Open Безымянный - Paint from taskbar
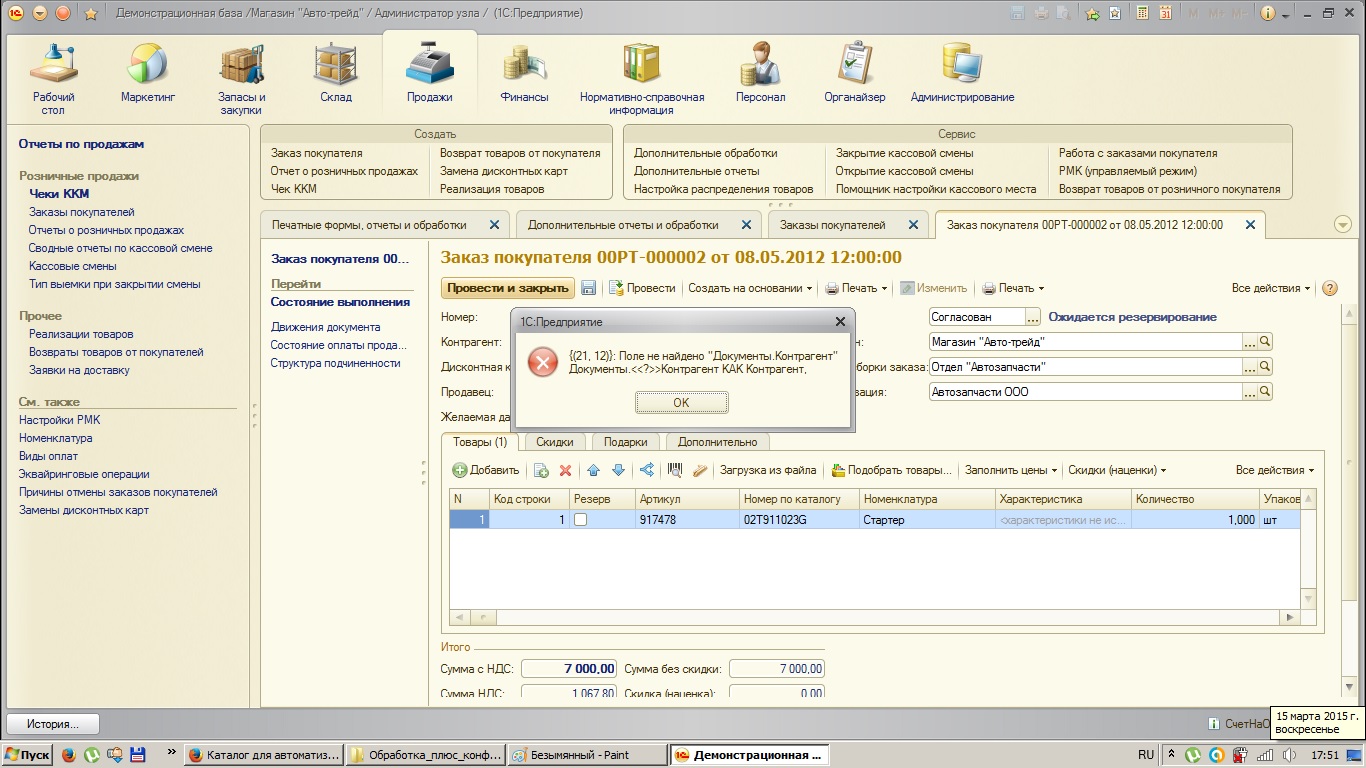The image size is (1366, 768). [x=587, y=755]
